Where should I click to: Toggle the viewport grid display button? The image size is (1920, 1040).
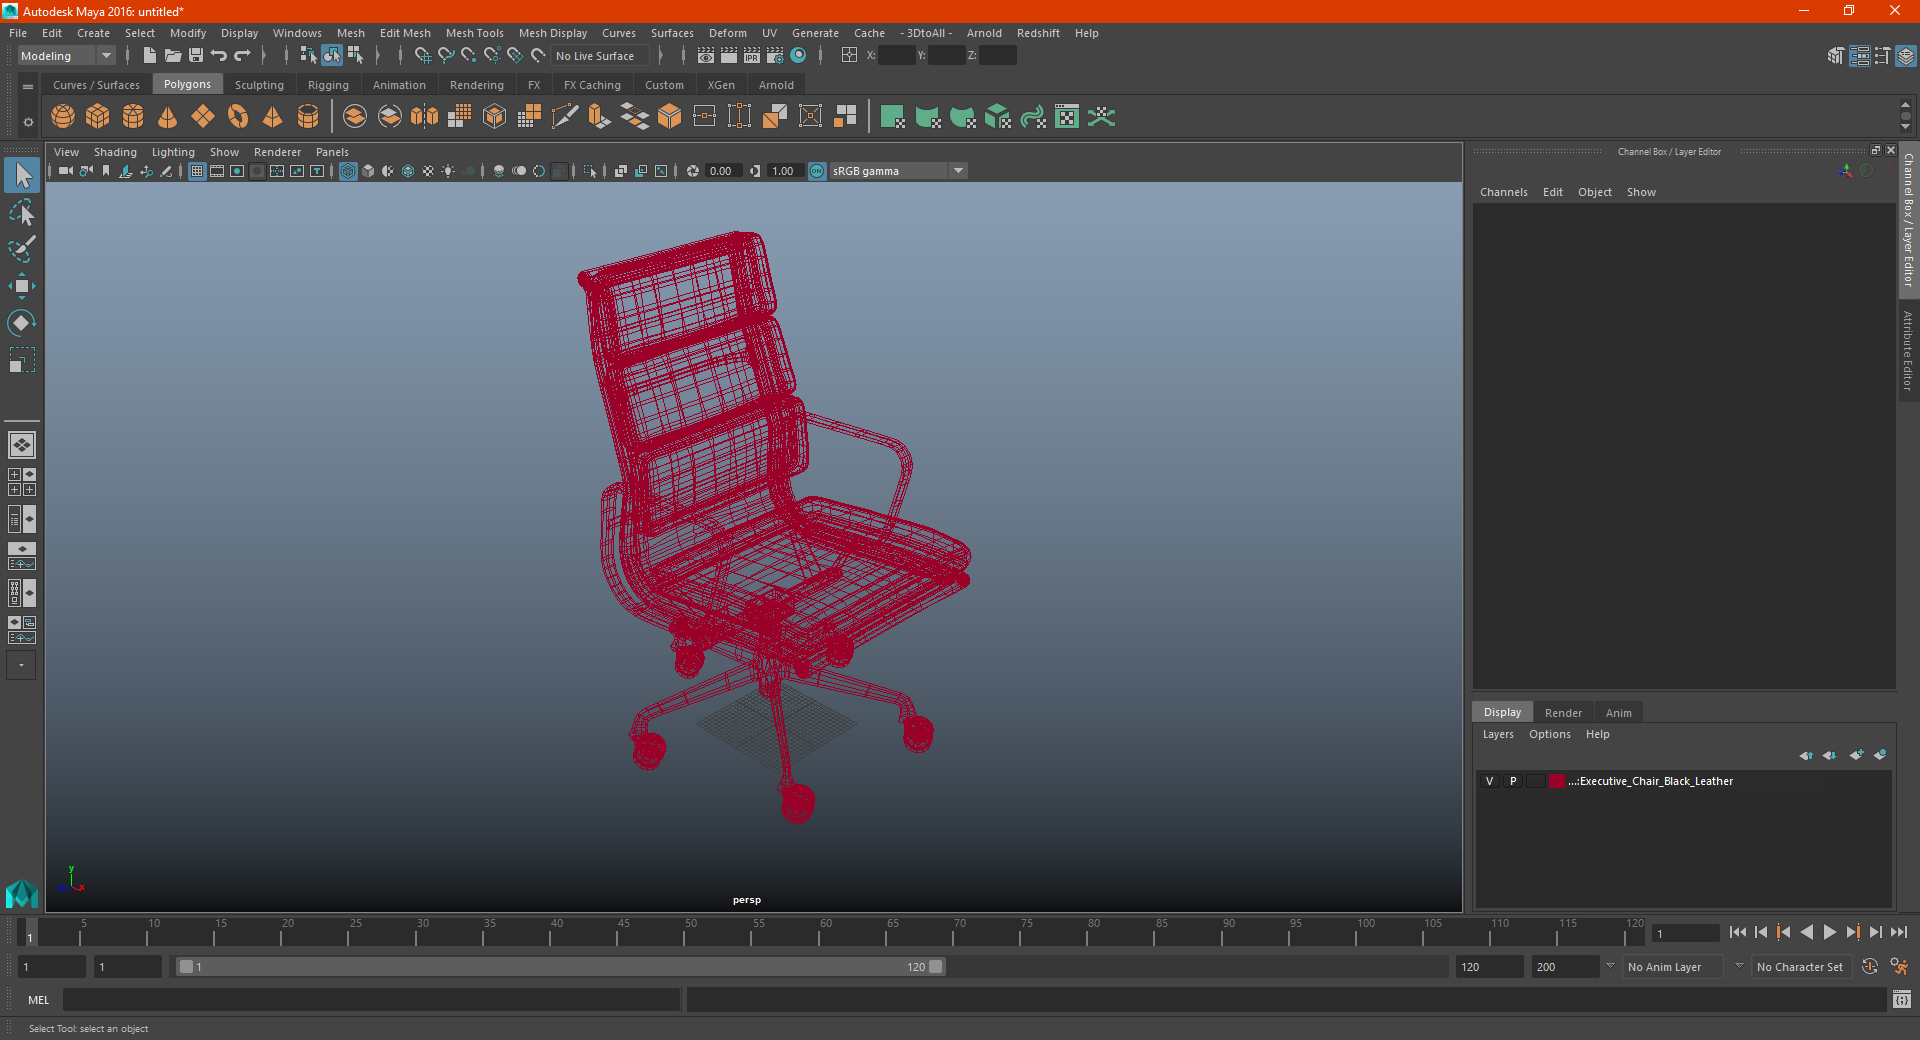197,171
